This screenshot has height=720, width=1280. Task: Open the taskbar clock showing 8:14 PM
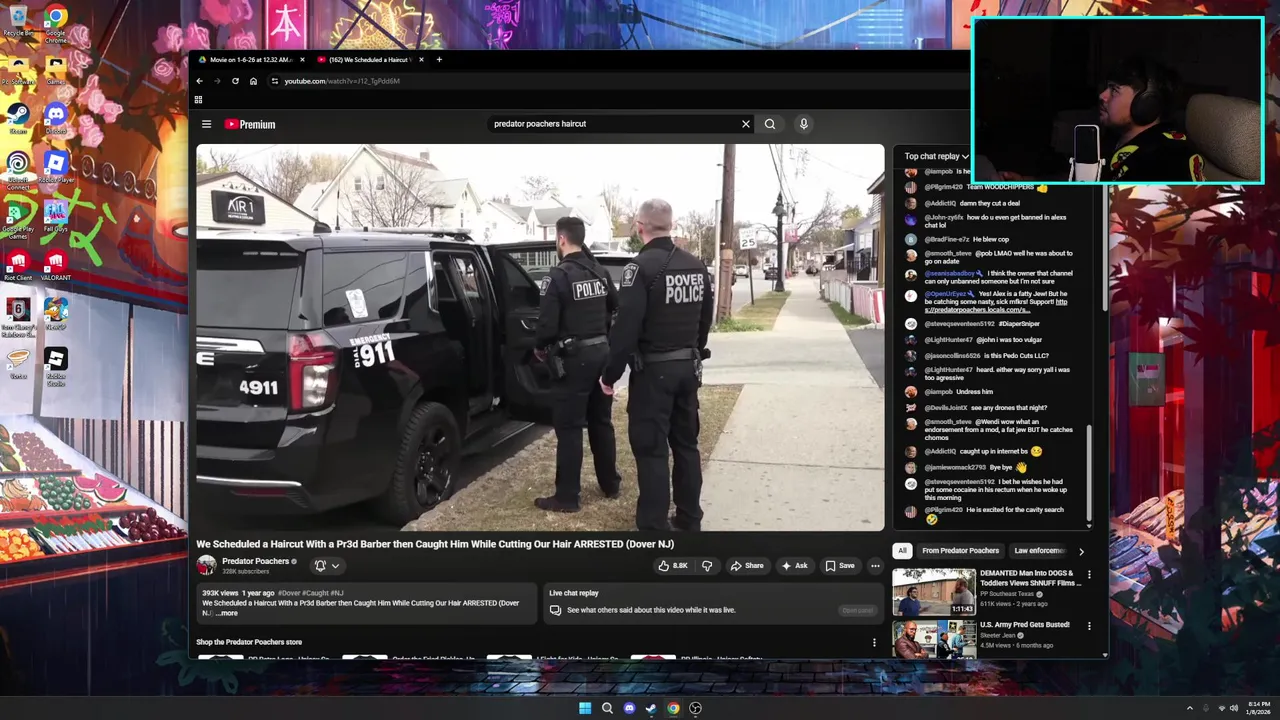pos(1258,708)
